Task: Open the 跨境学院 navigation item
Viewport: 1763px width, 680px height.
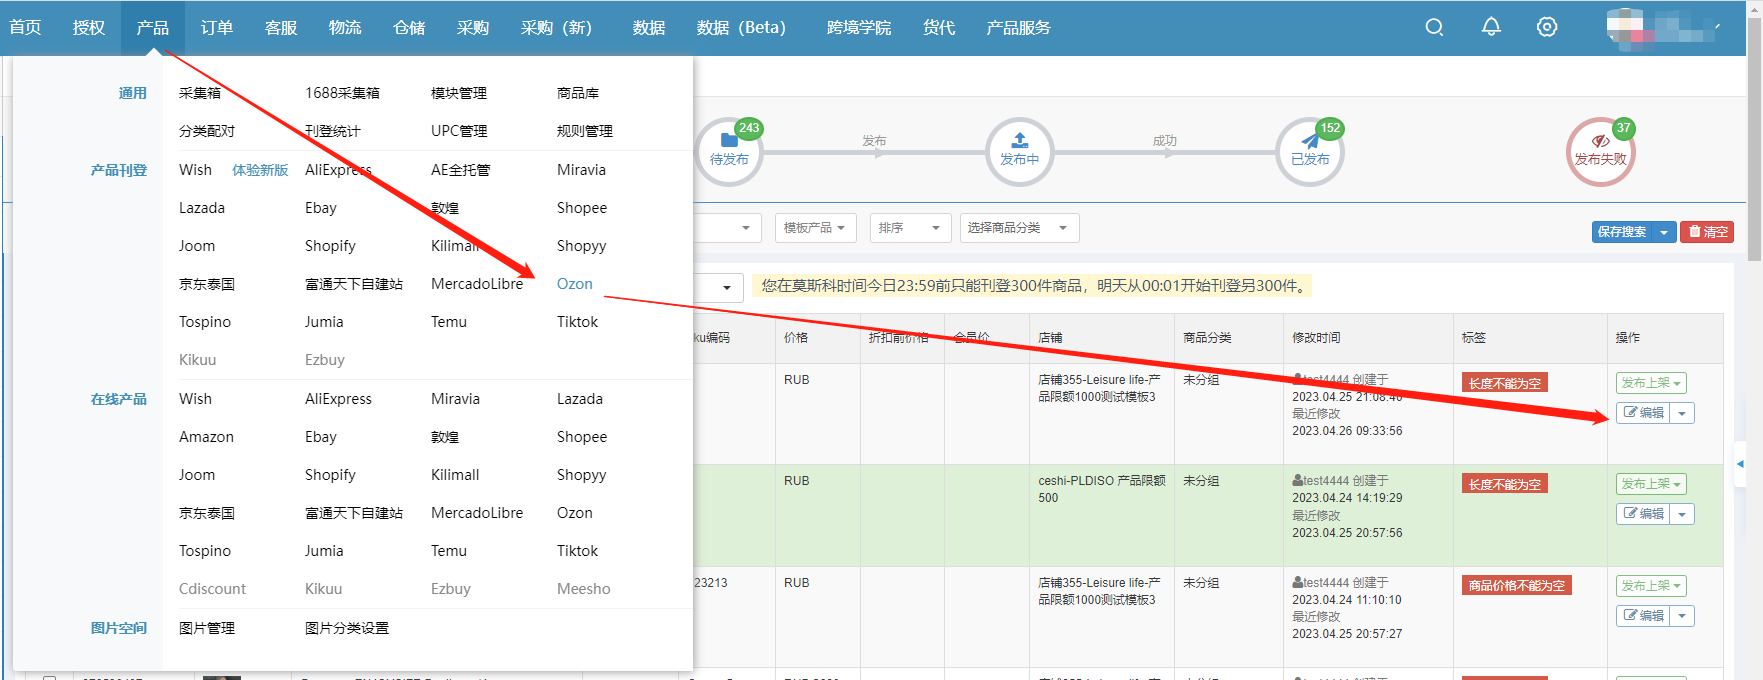Action: click(859, 27)
